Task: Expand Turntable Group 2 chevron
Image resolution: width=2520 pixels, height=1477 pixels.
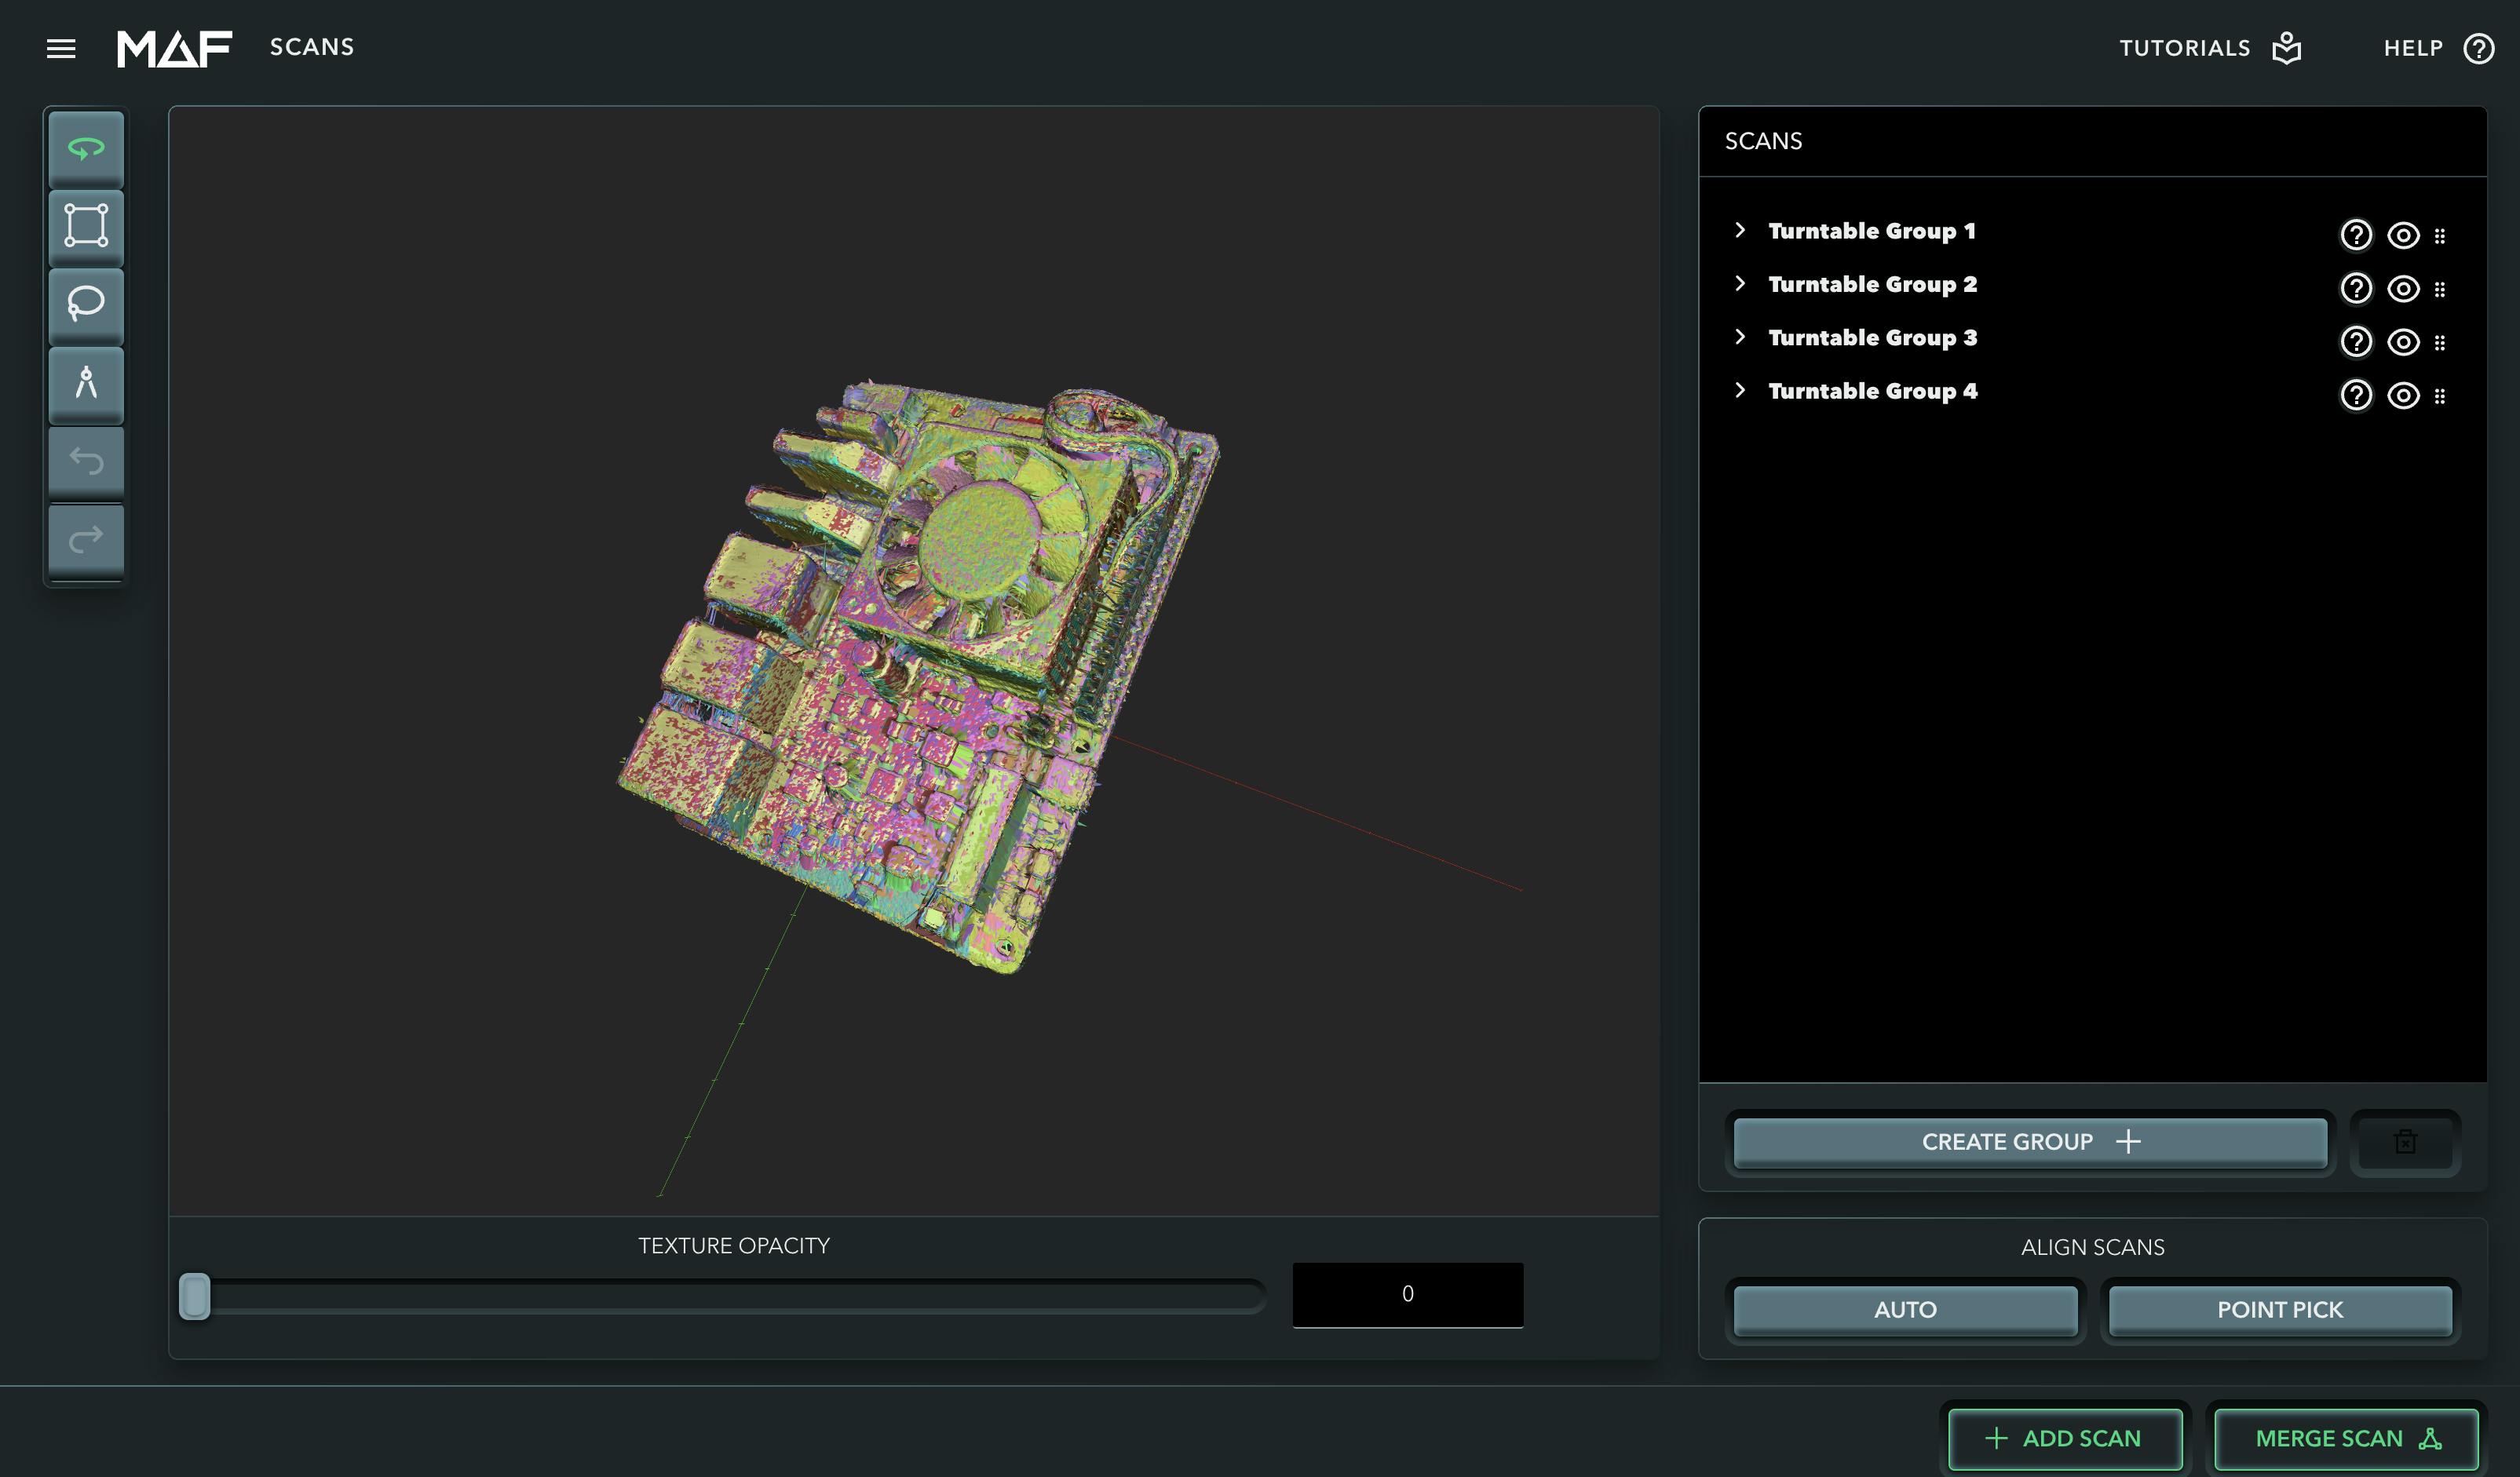Action: [x=1740, y=284]
